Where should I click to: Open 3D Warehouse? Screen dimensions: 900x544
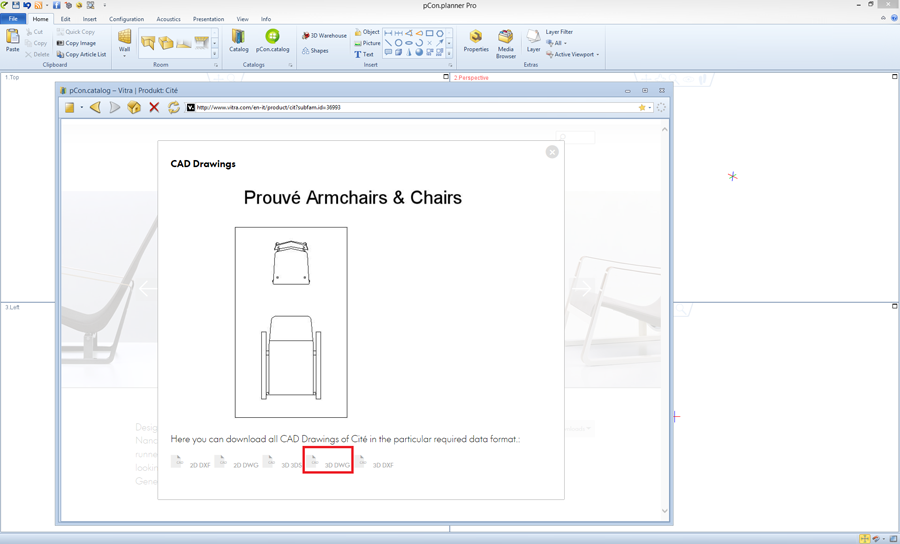click(324, 36)
